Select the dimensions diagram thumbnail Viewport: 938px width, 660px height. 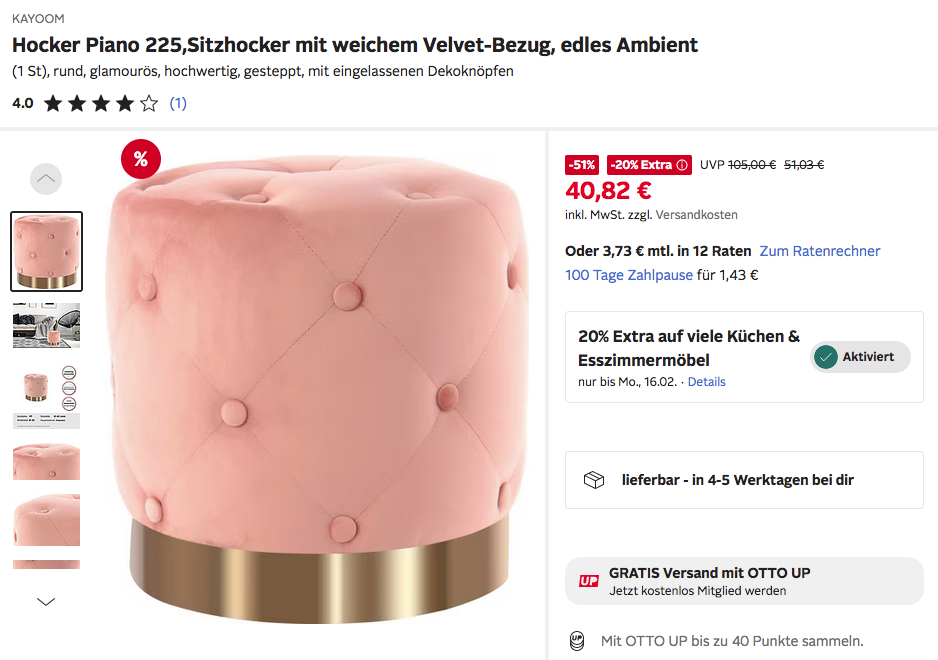pos(47,396)
